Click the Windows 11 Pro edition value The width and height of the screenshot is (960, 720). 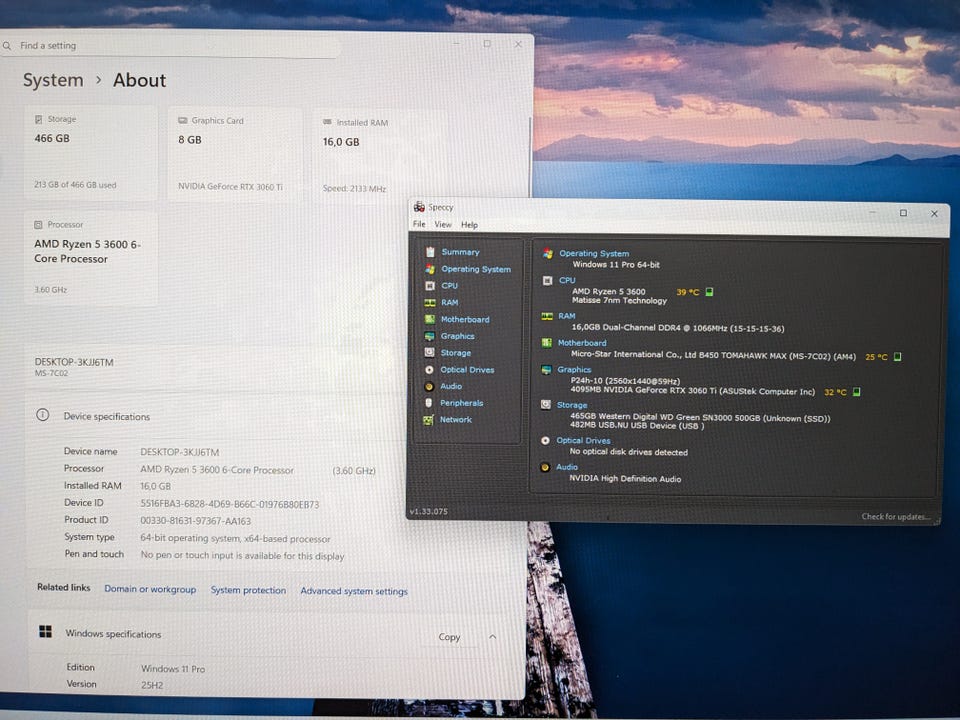(173, 669)
